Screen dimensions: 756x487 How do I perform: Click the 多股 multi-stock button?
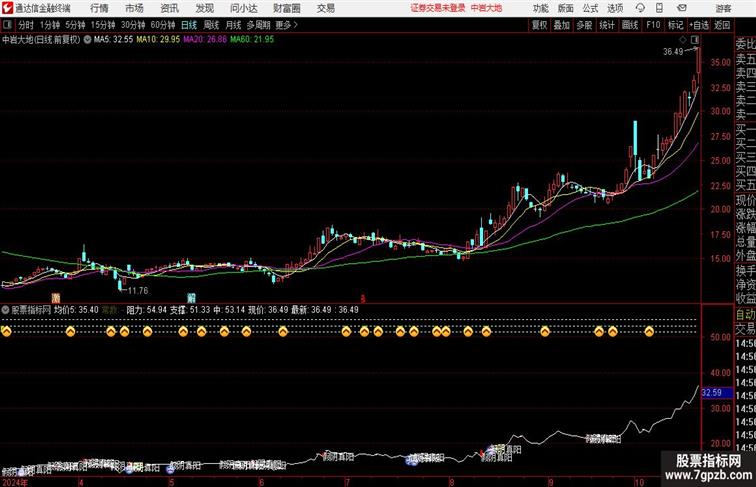(584, 25)
